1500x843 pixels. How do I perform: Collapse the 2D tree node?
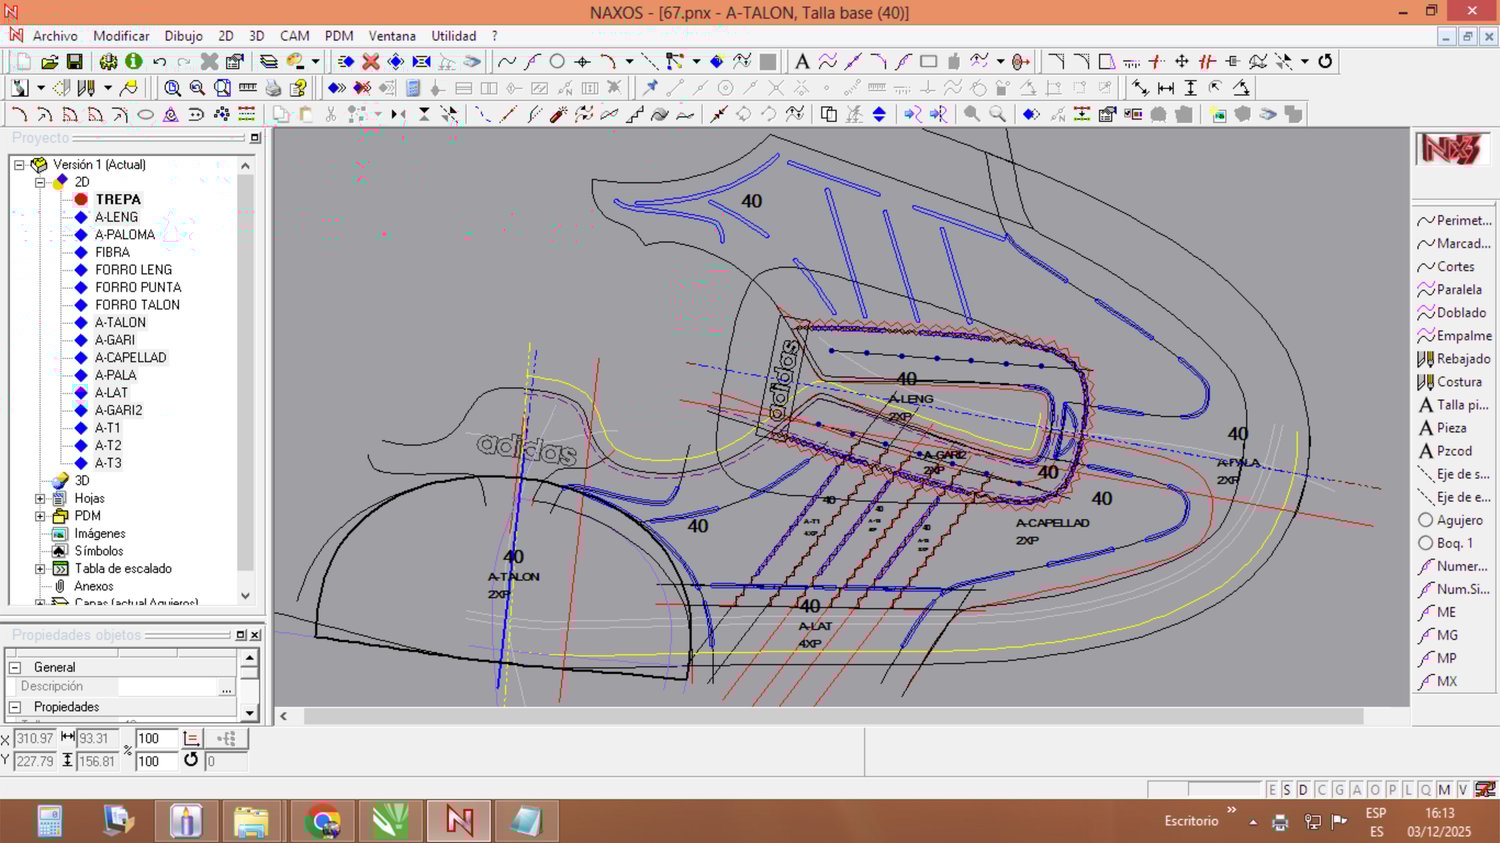pyautogui.click(x=40, y=182)
